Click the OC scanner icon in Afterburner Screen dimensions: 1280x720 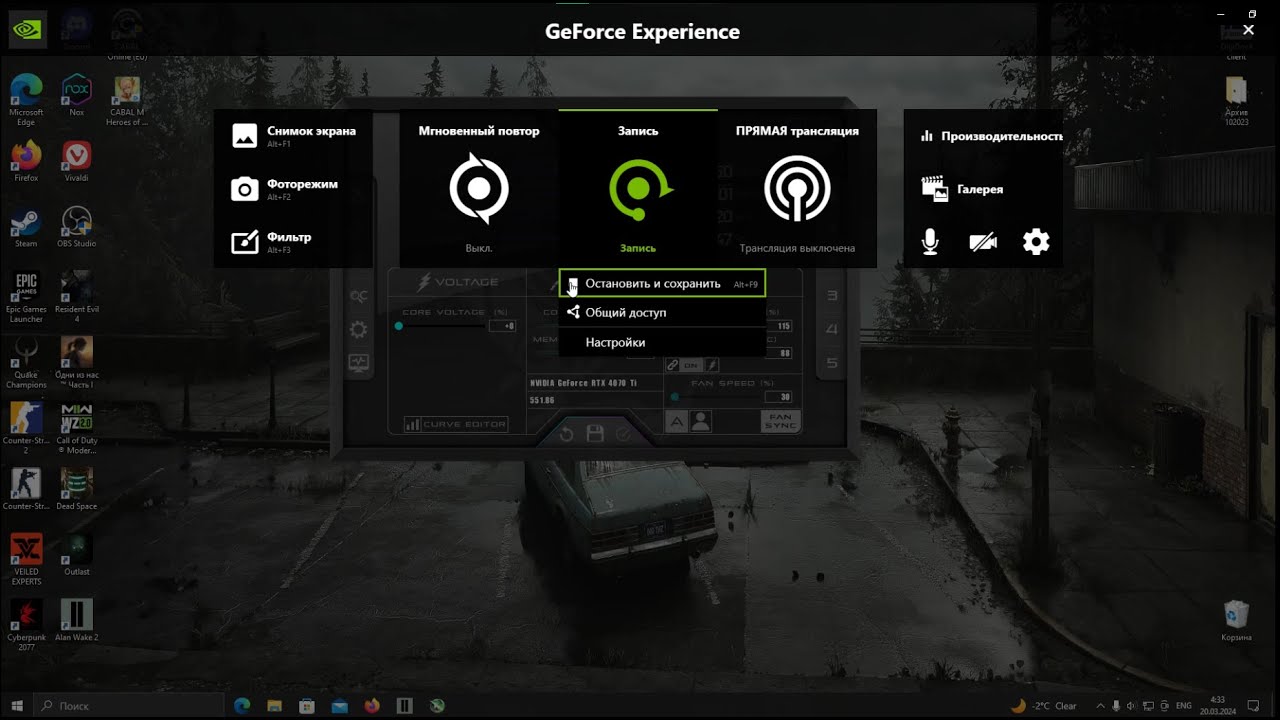[x=358, y=296]
